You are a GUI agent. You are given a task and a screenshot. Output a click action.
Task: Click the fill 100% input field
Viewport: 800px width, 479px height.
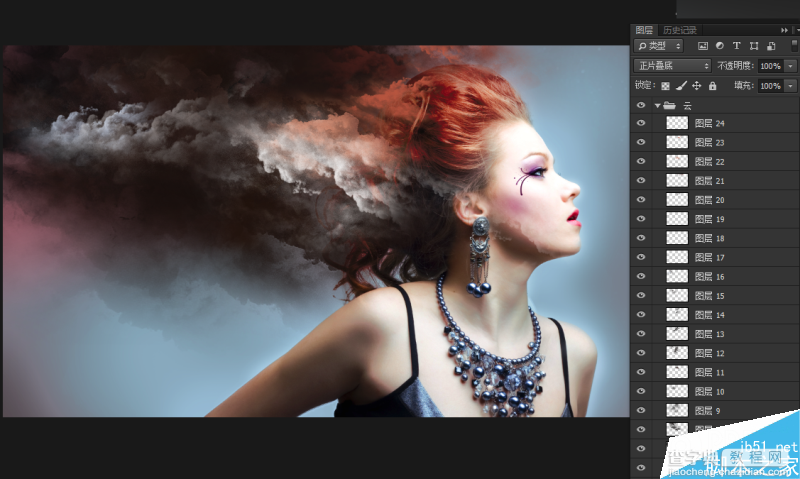click(x=771, y=86)
